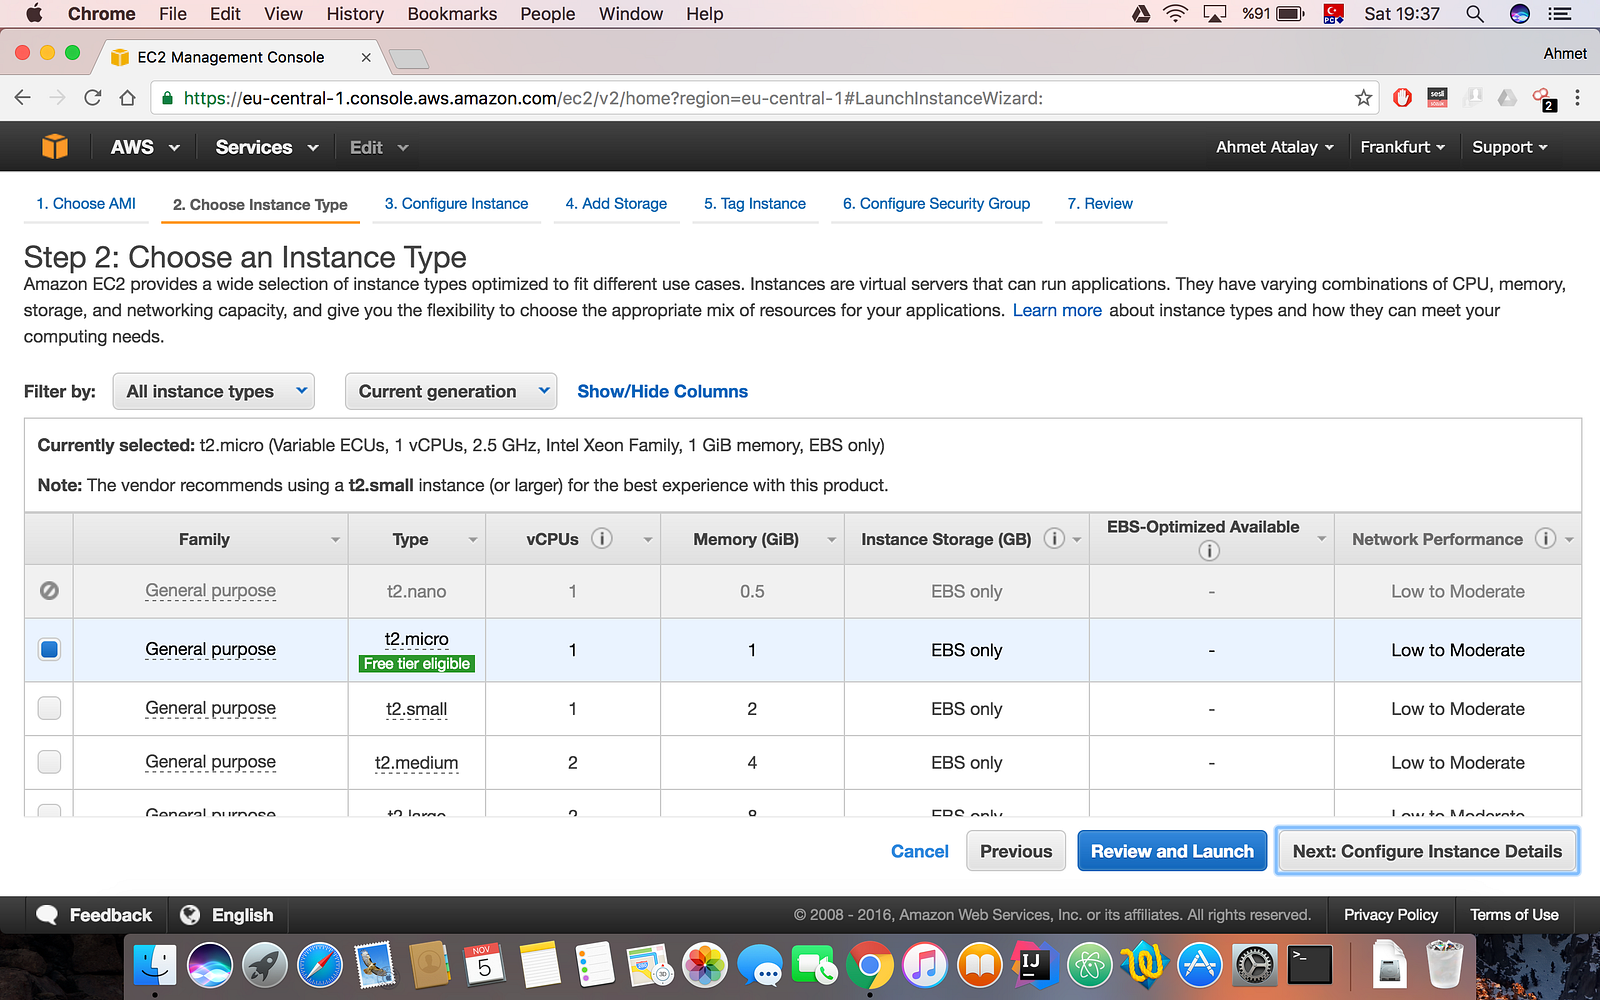
Task: Open Safari from the dock
Action: (320, 966)
